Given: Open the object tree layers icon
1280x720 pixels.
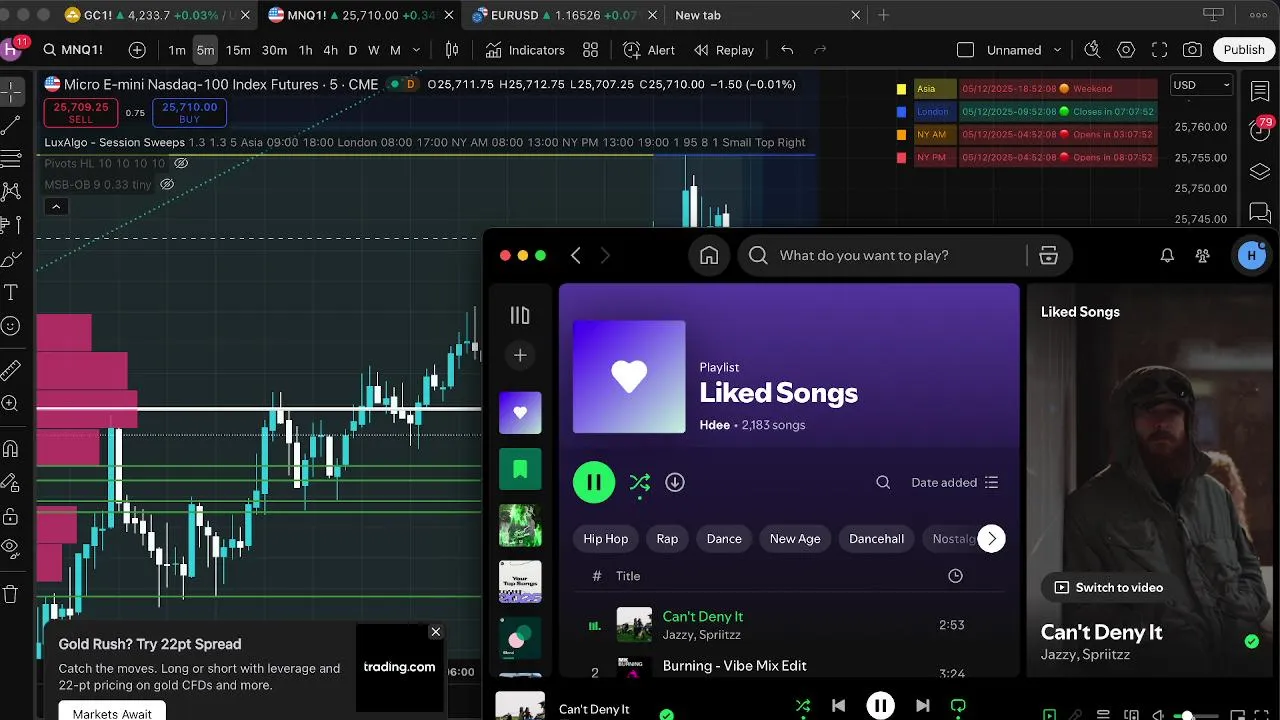Looking at the screenshot, I should 1260,171.
